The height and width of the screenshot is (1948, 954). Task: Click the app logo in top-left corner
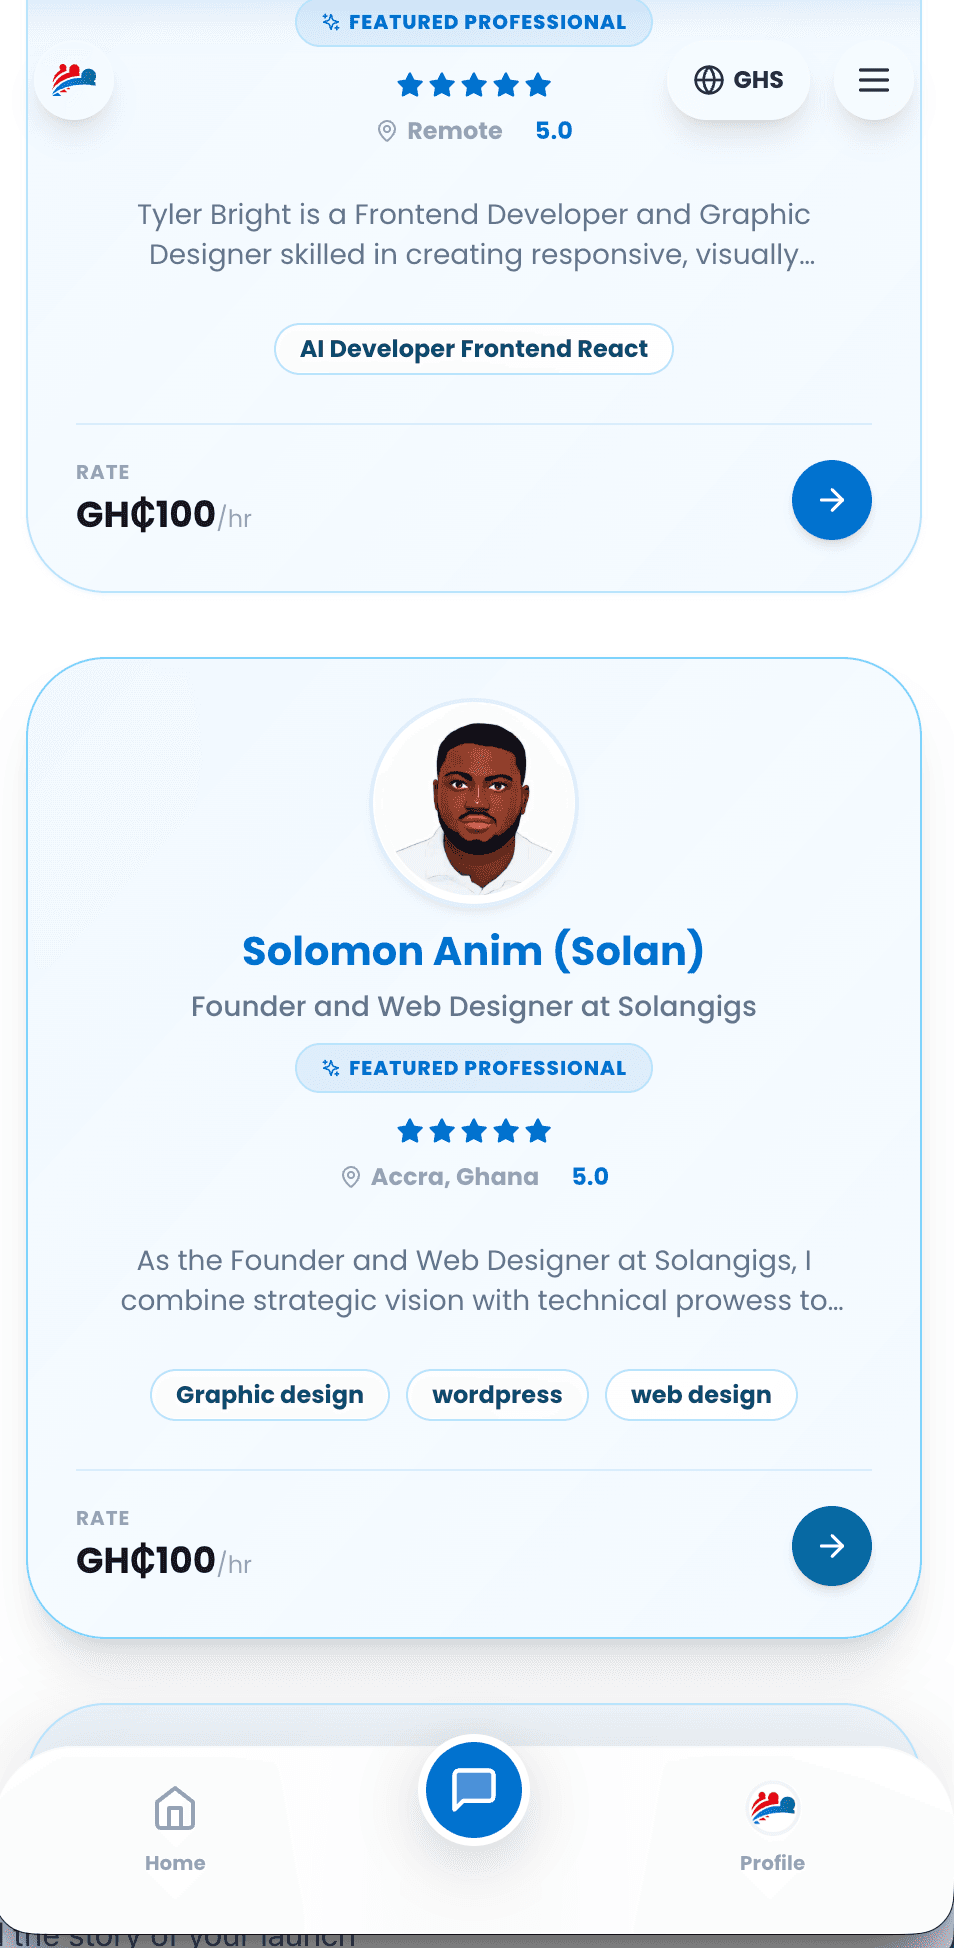click(x=74, y=79)
